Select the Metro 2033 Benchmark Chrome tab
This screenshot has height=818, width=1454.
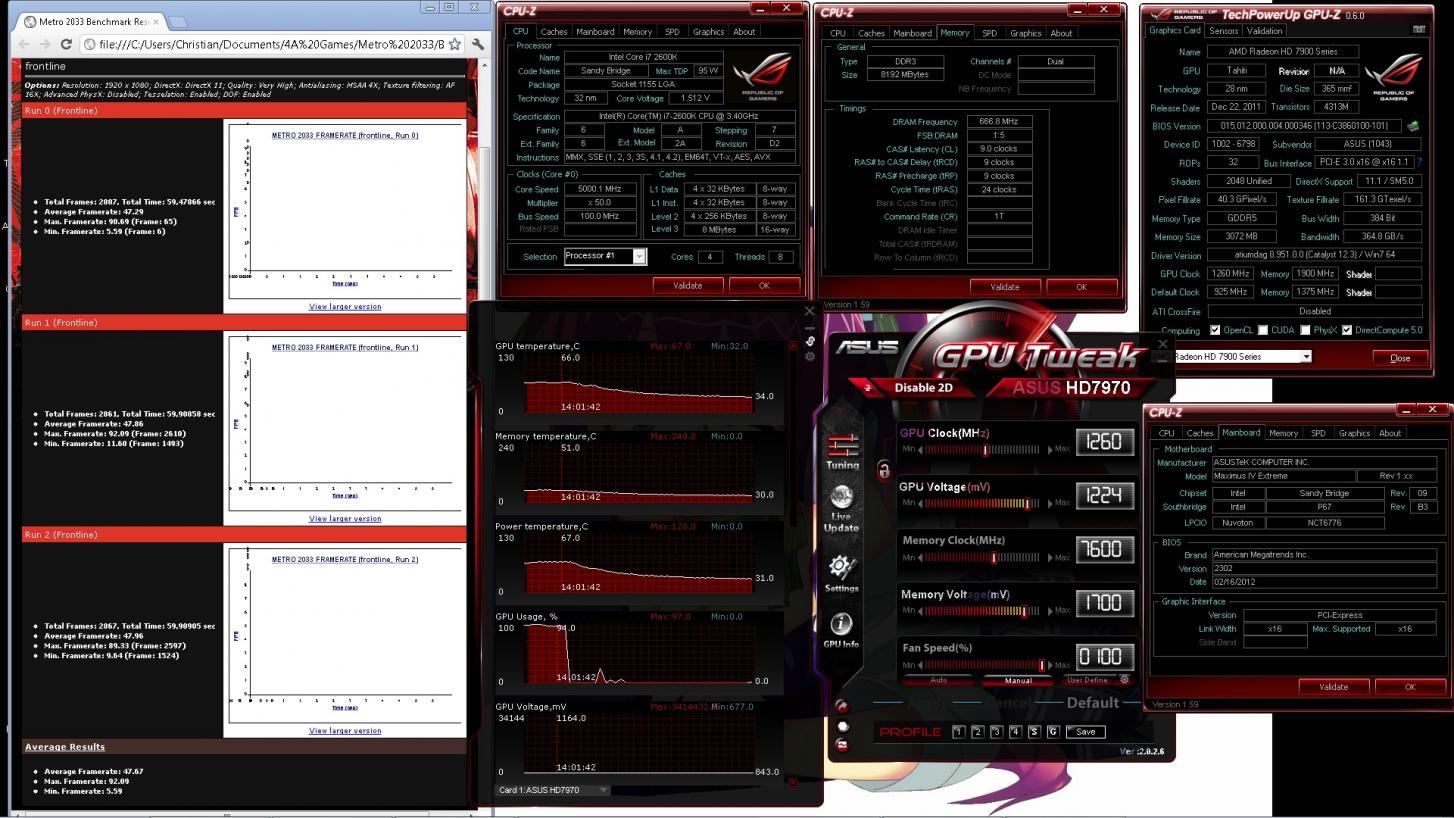[x=92, y=21]
